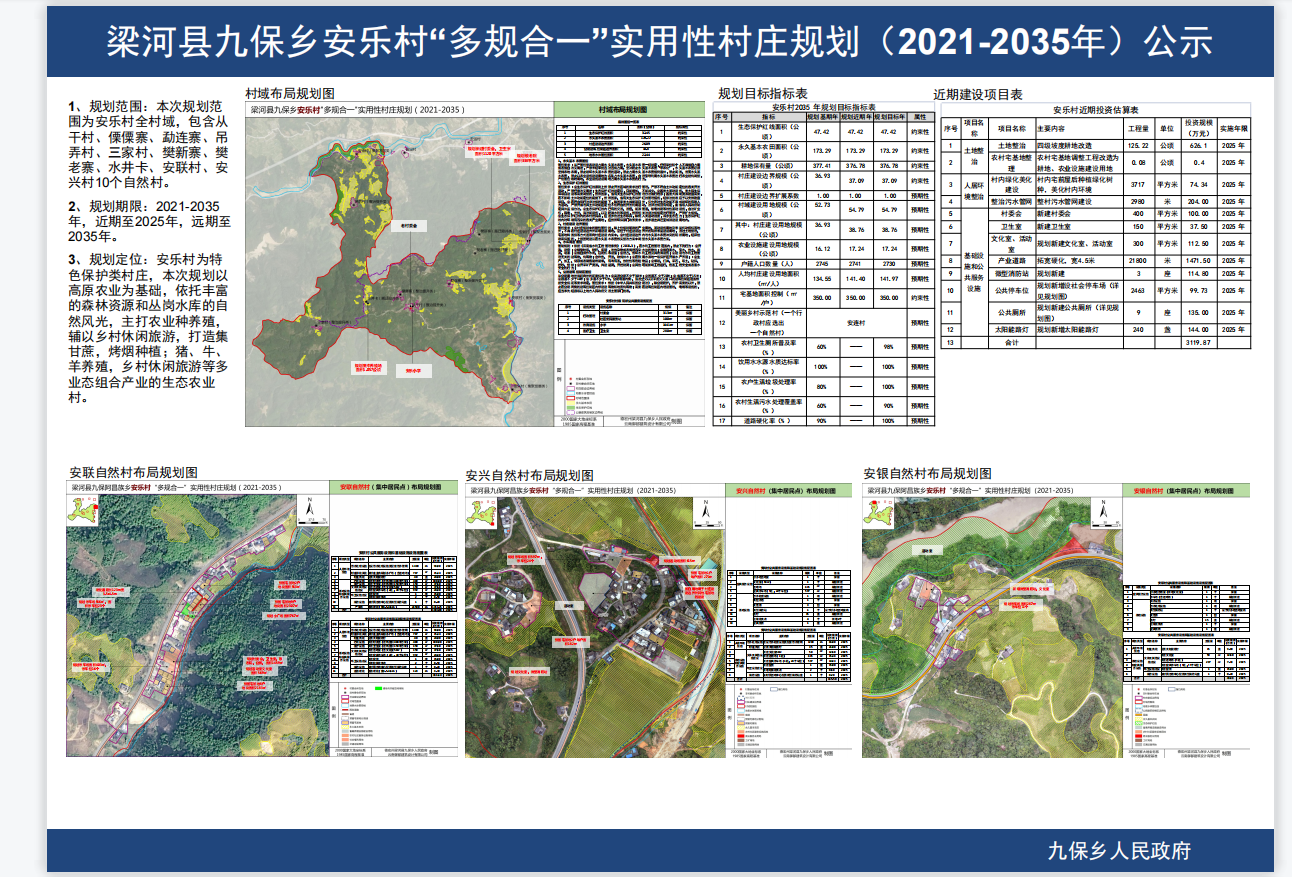Click the 九保乡人民政府 footer text

coord(1119,851)
